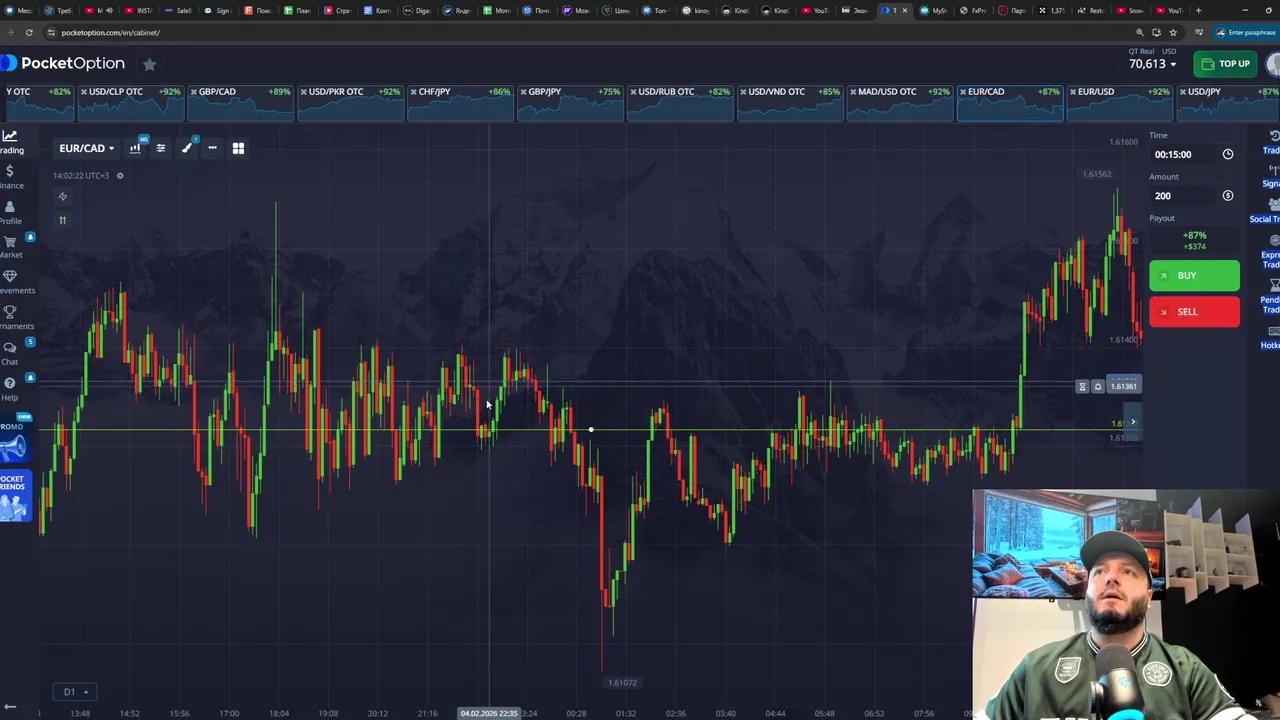The image size is (1280, 720).
Task: Open the D1 timeframe dropdown
Action: (x=75, y=692)
